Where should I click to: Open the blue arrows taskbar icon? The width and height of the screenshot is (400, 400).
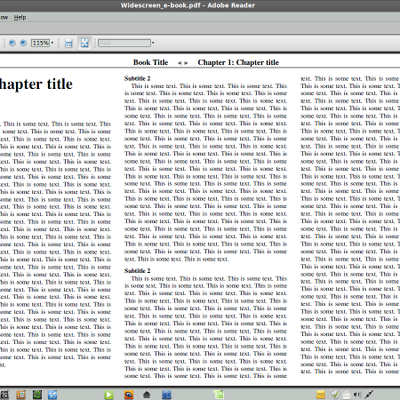tap(53, 395)
